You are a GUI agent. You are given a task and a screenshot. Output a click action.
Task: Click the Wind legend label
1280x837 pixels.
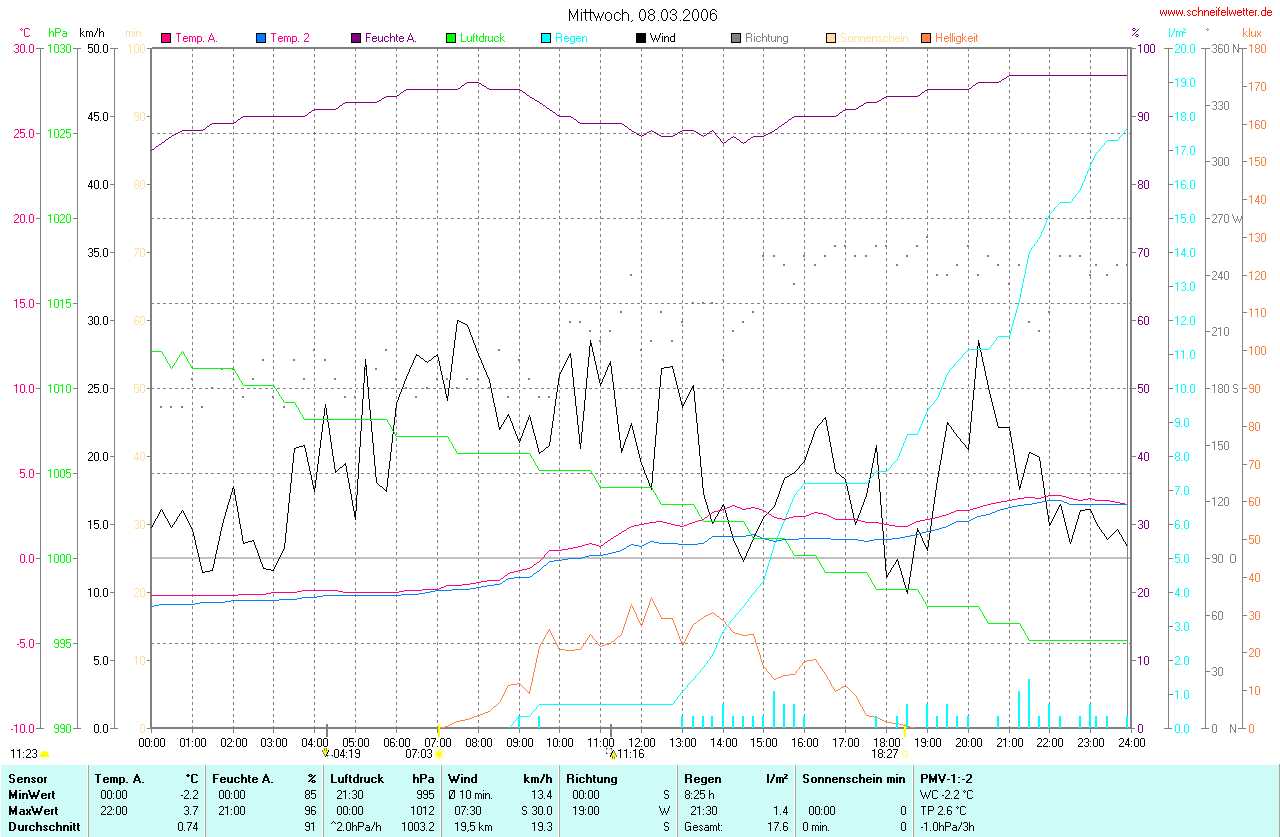click(x=663, y=38)
